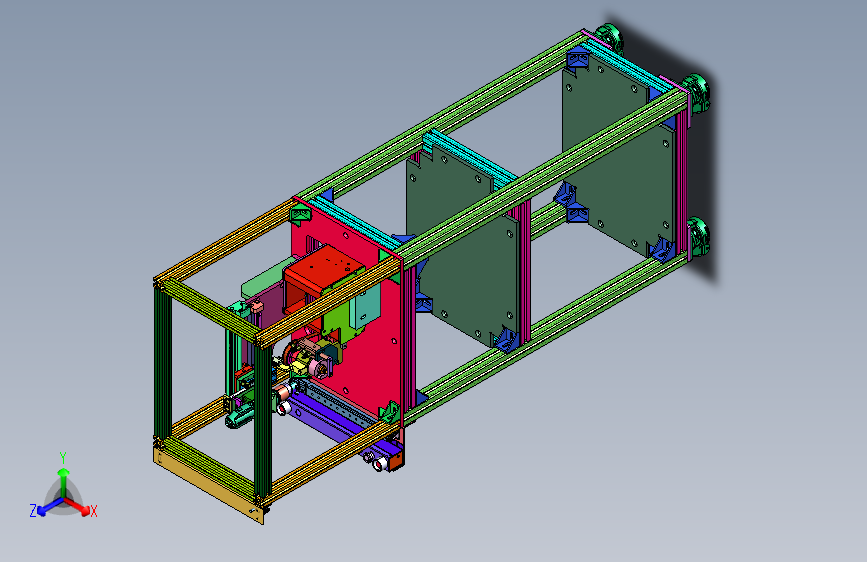Select the top-right green caster wheel
Screen dimensions: 867x562
tap(696, 93)
